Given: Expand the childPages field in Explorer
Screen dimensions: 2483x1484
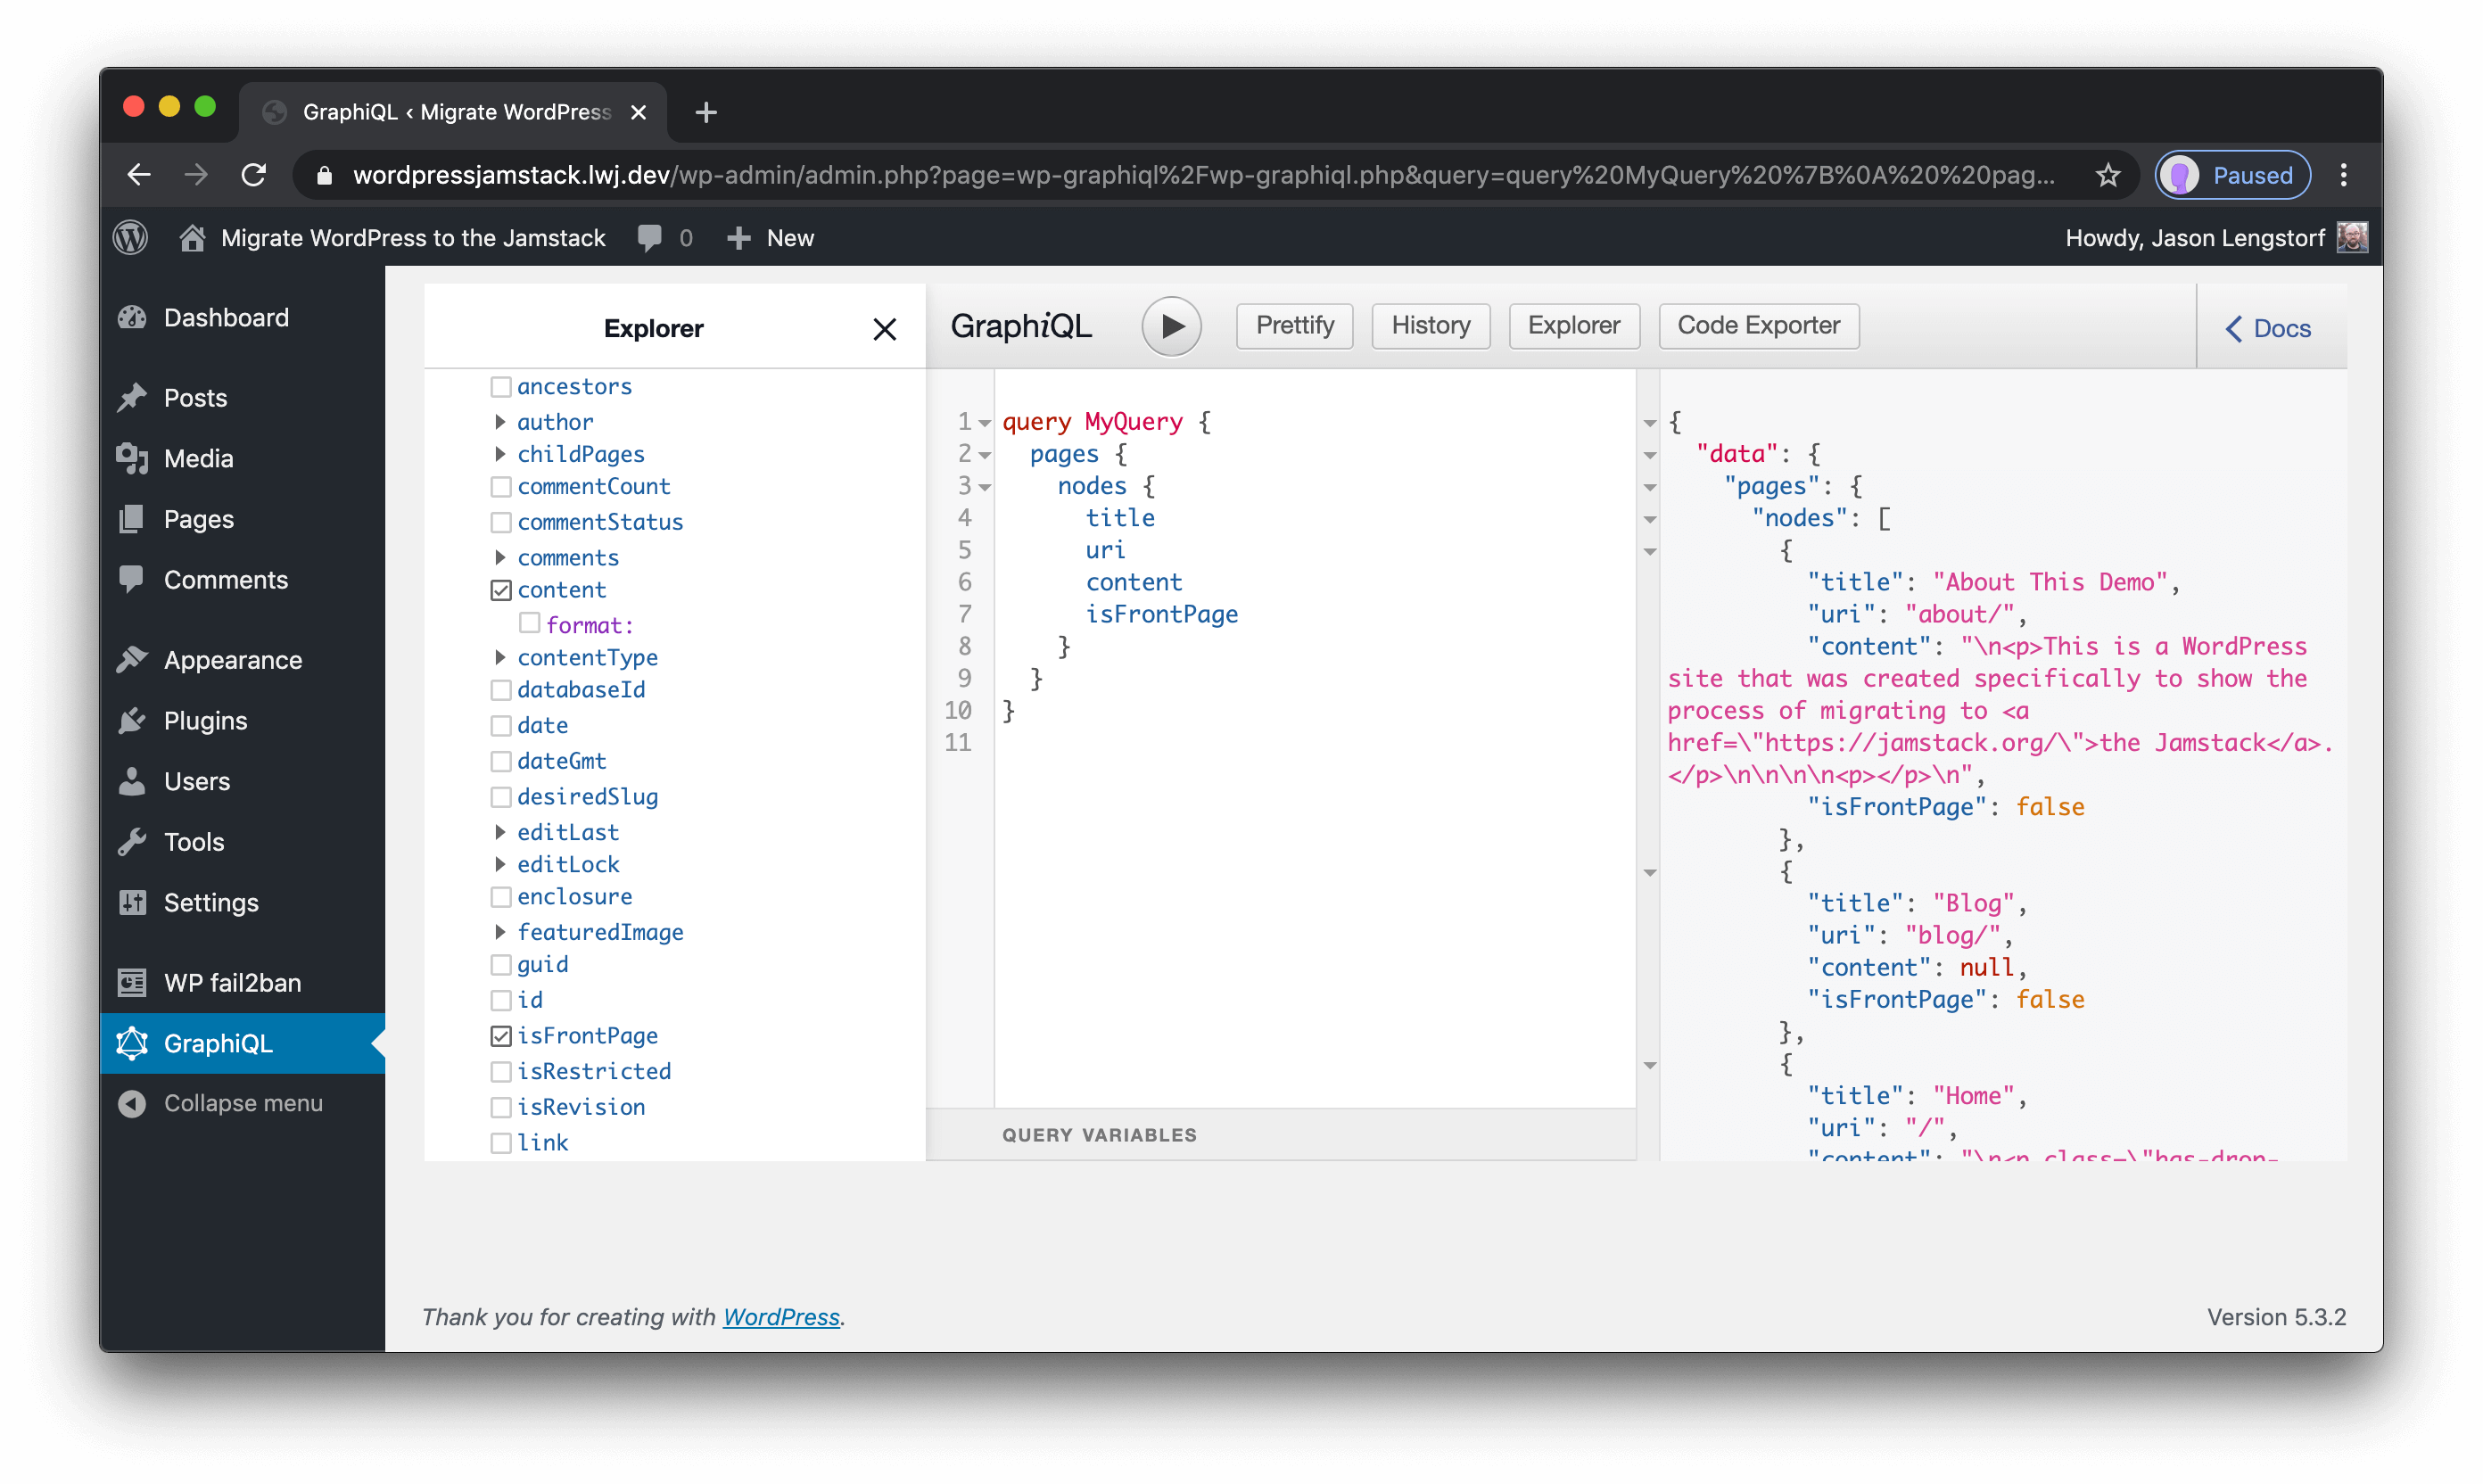Looking at the screenshot, I should [x=499, y=454].
